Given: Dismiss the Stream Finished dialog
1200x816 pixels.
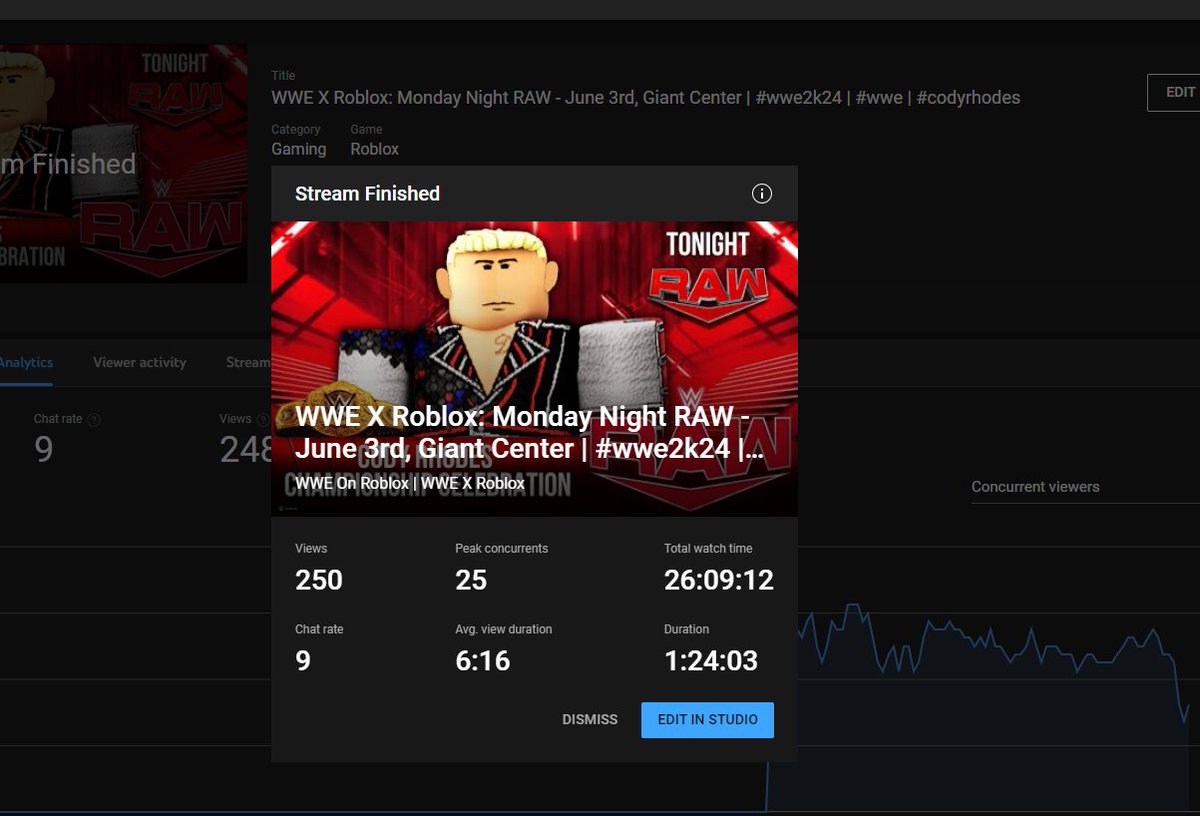Looking at the screenshot, I should 590,720.
